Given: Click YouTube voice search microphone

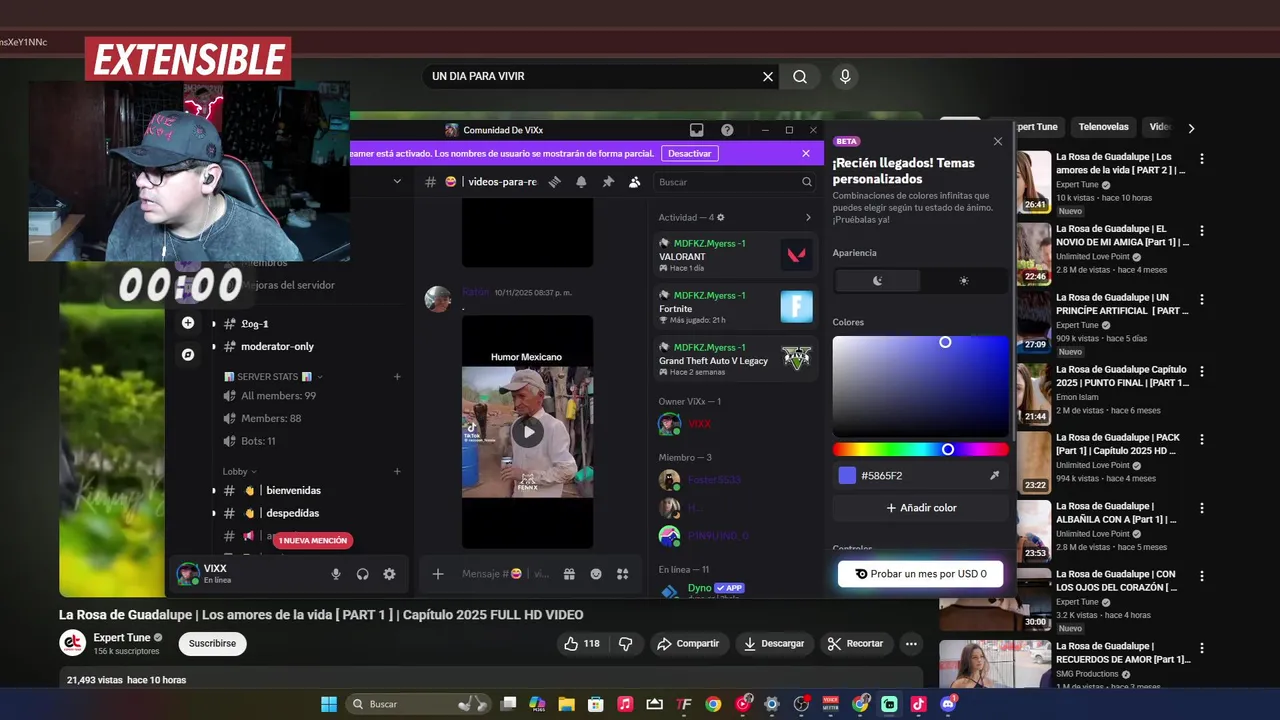Looking at the screenshot, I should [x=845, y=77].
